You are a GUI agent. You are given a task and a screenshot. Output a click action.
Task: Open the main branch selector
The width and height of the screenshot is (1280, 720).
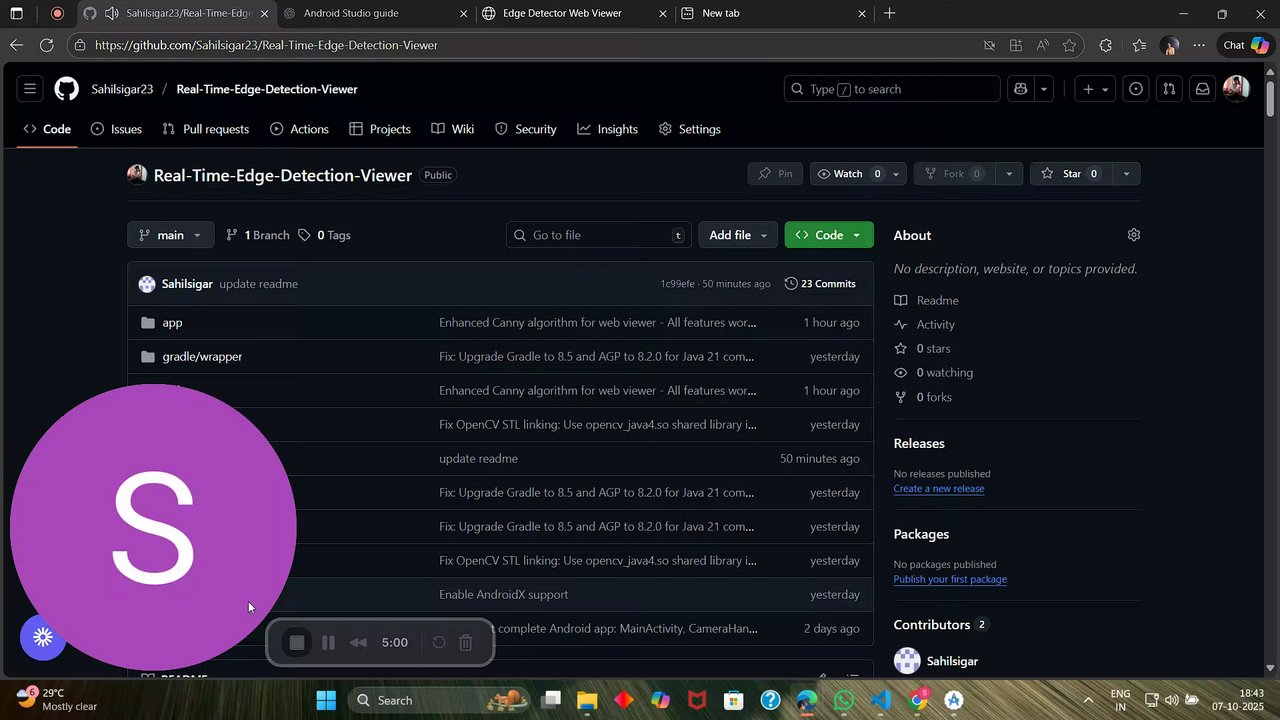click(170, 235)
